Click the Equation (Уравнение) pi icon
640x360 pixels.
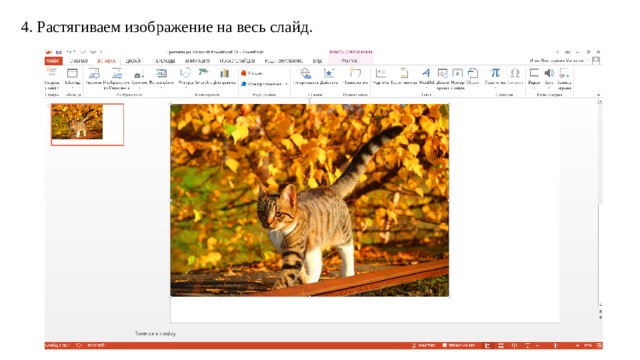pos(495,73)
